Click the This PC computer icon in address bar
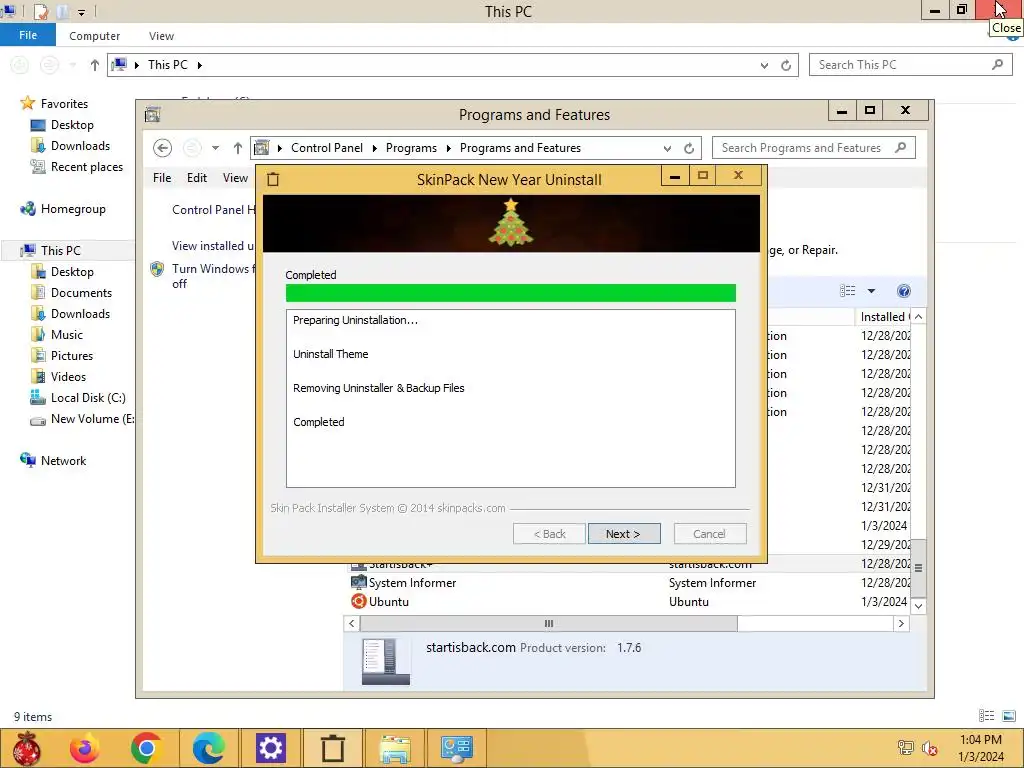 coord(120,65)
